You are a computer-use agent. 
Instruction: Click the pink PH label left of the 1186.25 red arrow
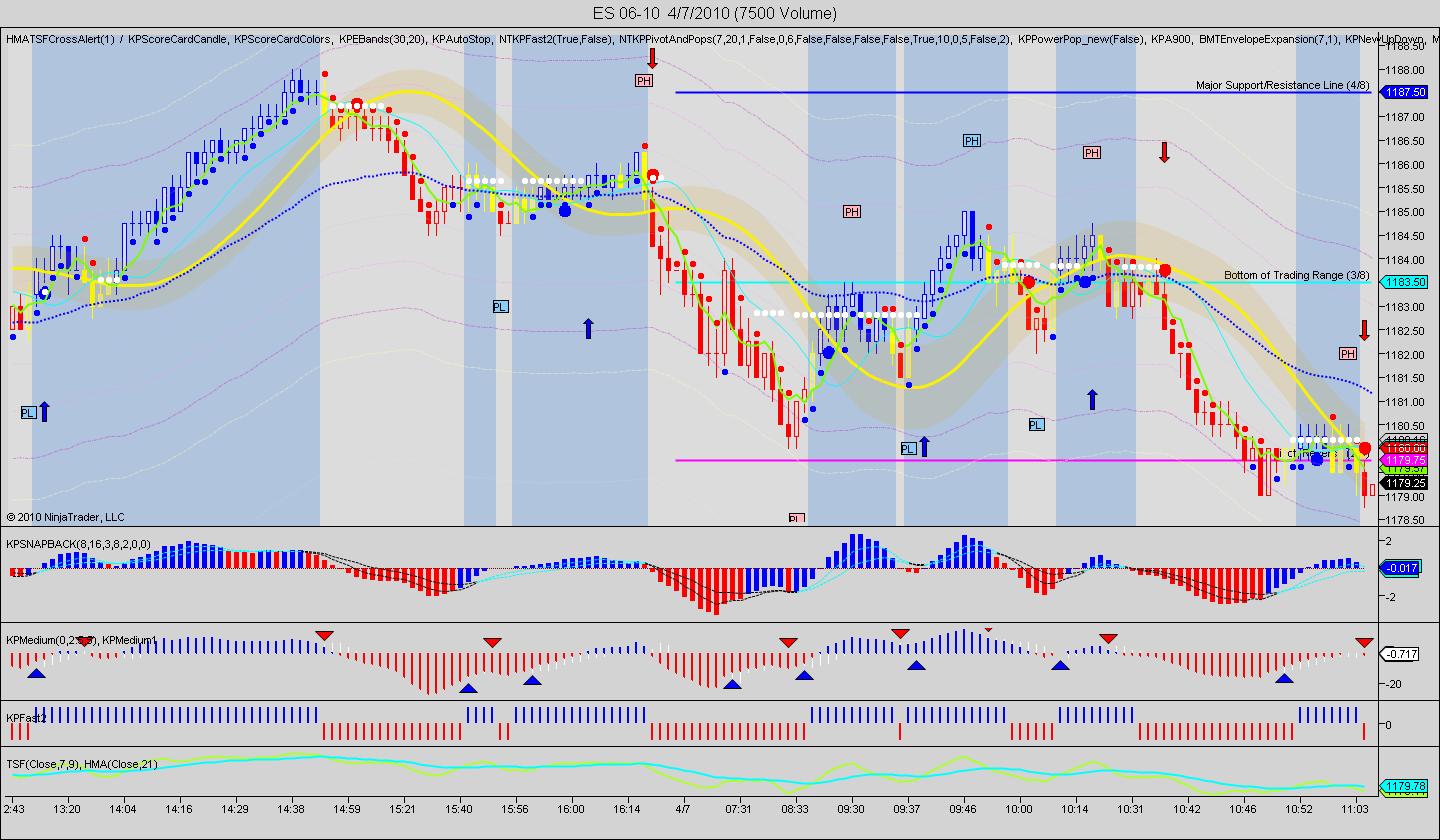pos(1092,152)
